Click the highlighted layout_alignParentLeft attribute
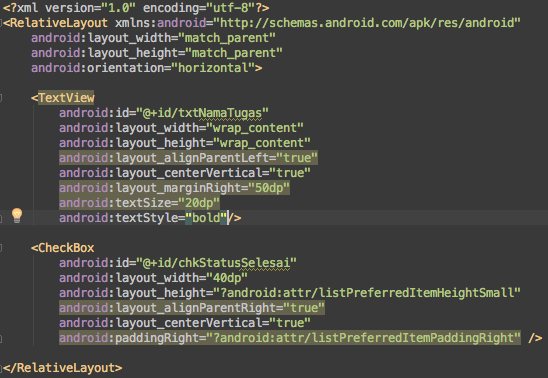 click(188, 158)
